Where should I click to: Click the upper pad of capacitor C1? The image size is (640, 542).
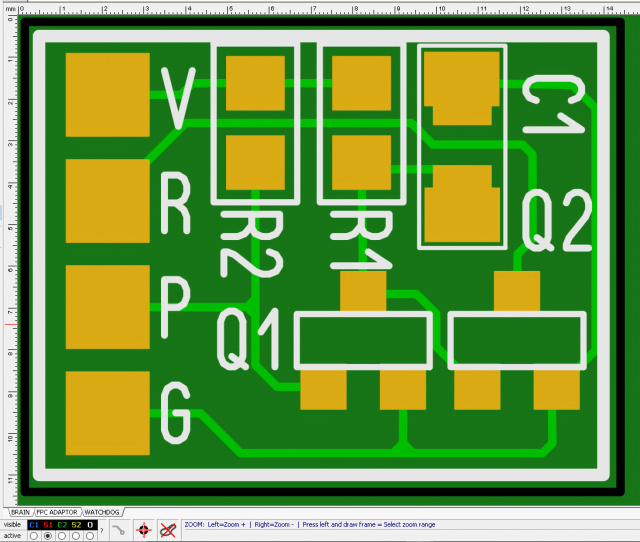(460, 85)
